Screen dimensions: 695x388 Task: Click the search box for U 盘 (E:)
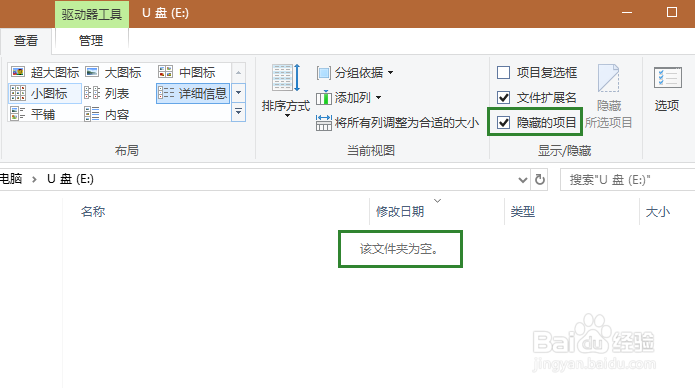627,180
